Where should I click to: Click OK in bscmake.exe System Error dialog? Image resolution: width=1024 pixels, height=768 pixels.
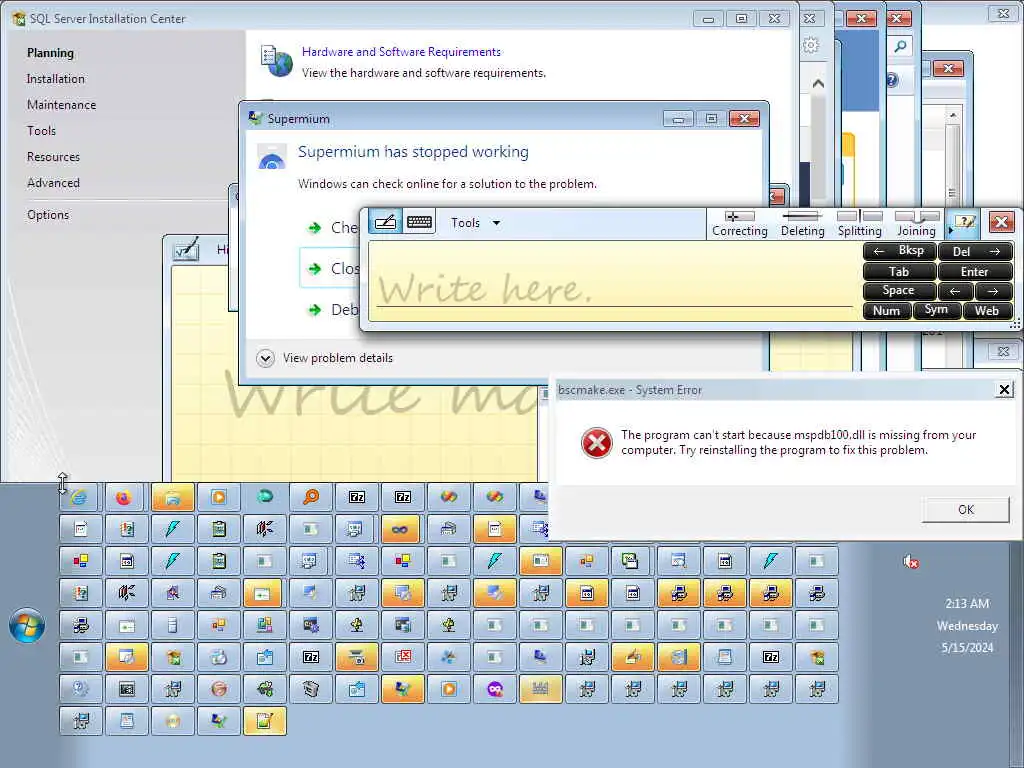[965, 509]
